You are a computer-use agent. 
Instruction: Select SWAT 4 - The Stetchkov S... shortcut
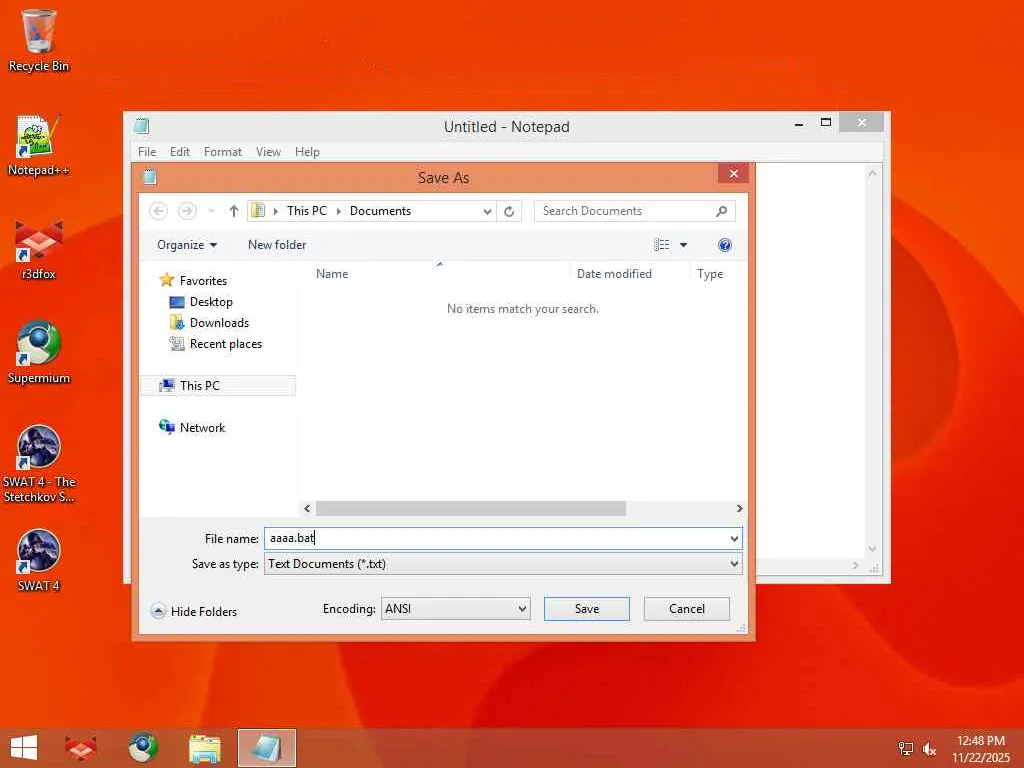[x=39, y=464]
